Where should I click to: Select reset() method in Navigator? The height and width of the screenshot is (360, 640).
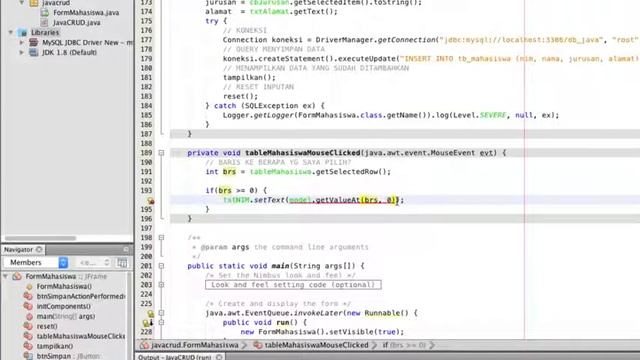coord(47,326)
